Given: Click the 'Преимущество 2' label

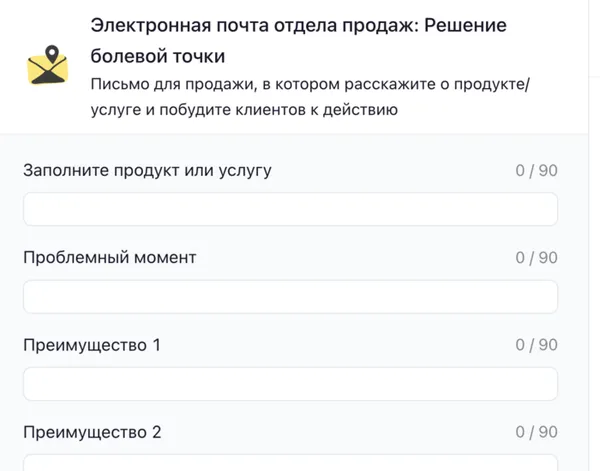Looking at the screenshot, I should (92, 432).
